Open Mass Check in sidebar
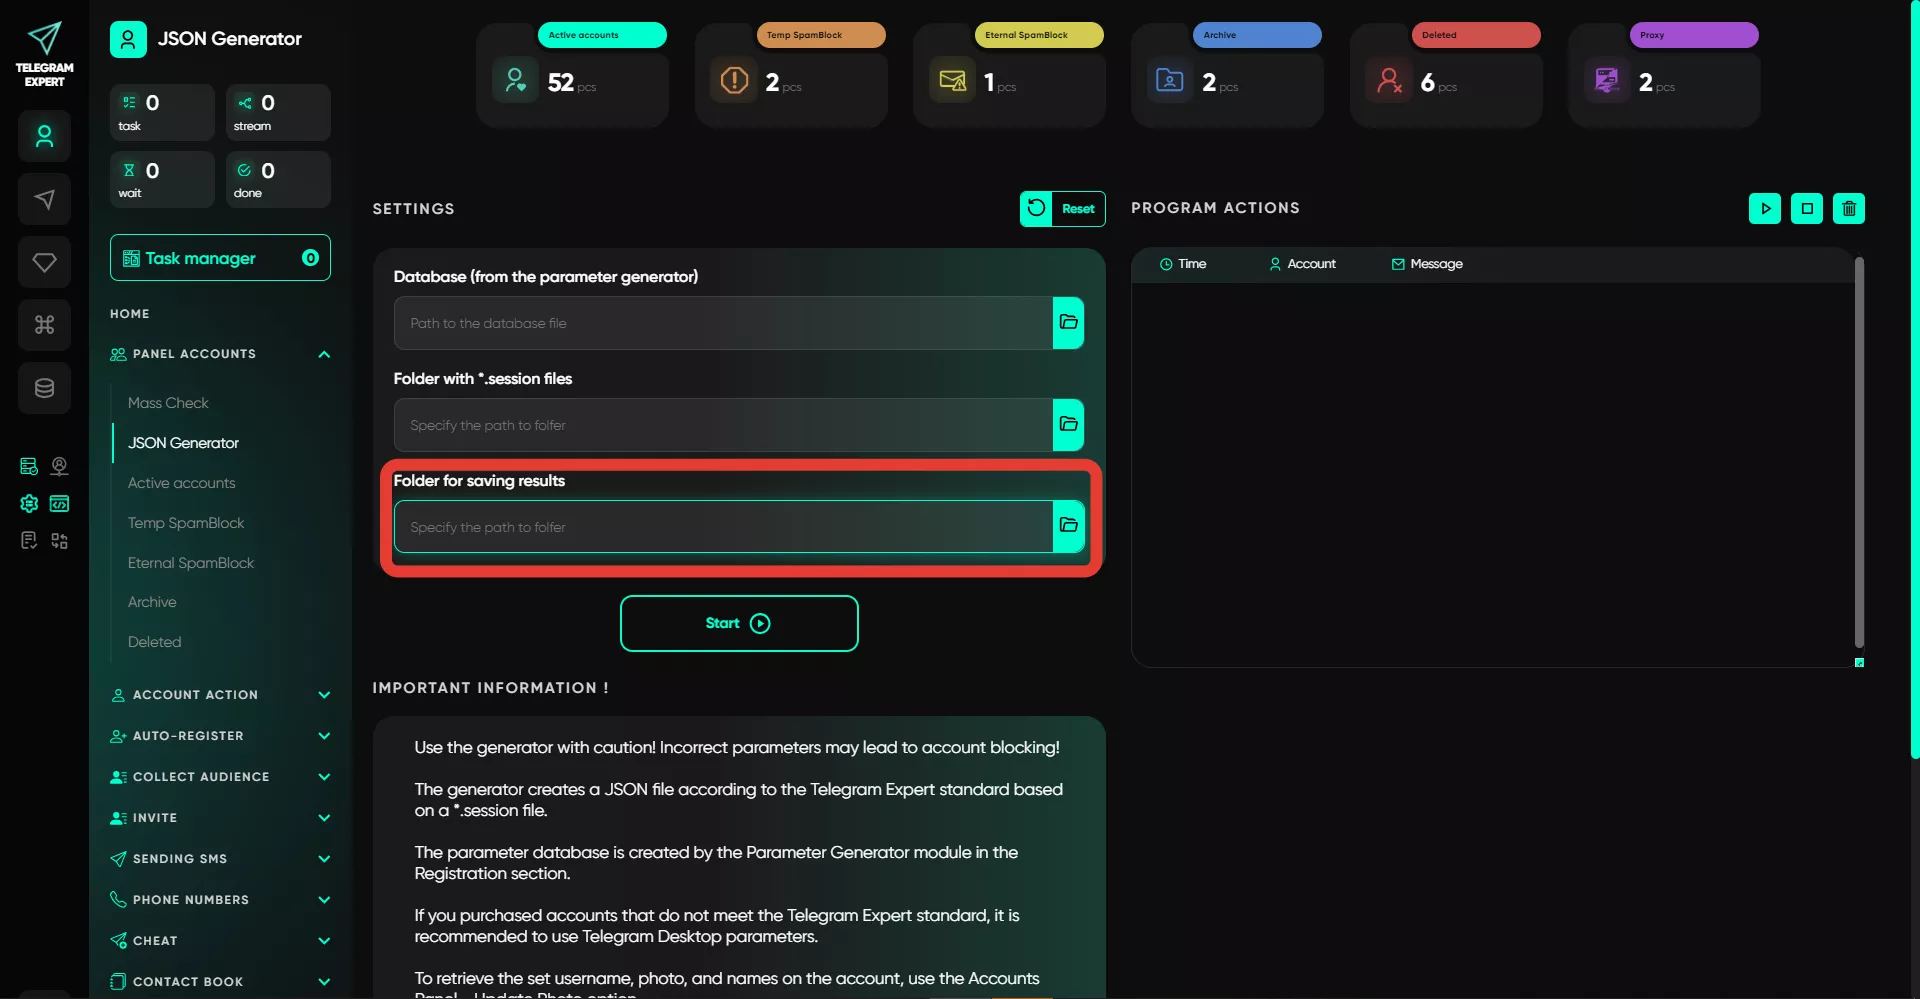 click(x=168, y=403)
